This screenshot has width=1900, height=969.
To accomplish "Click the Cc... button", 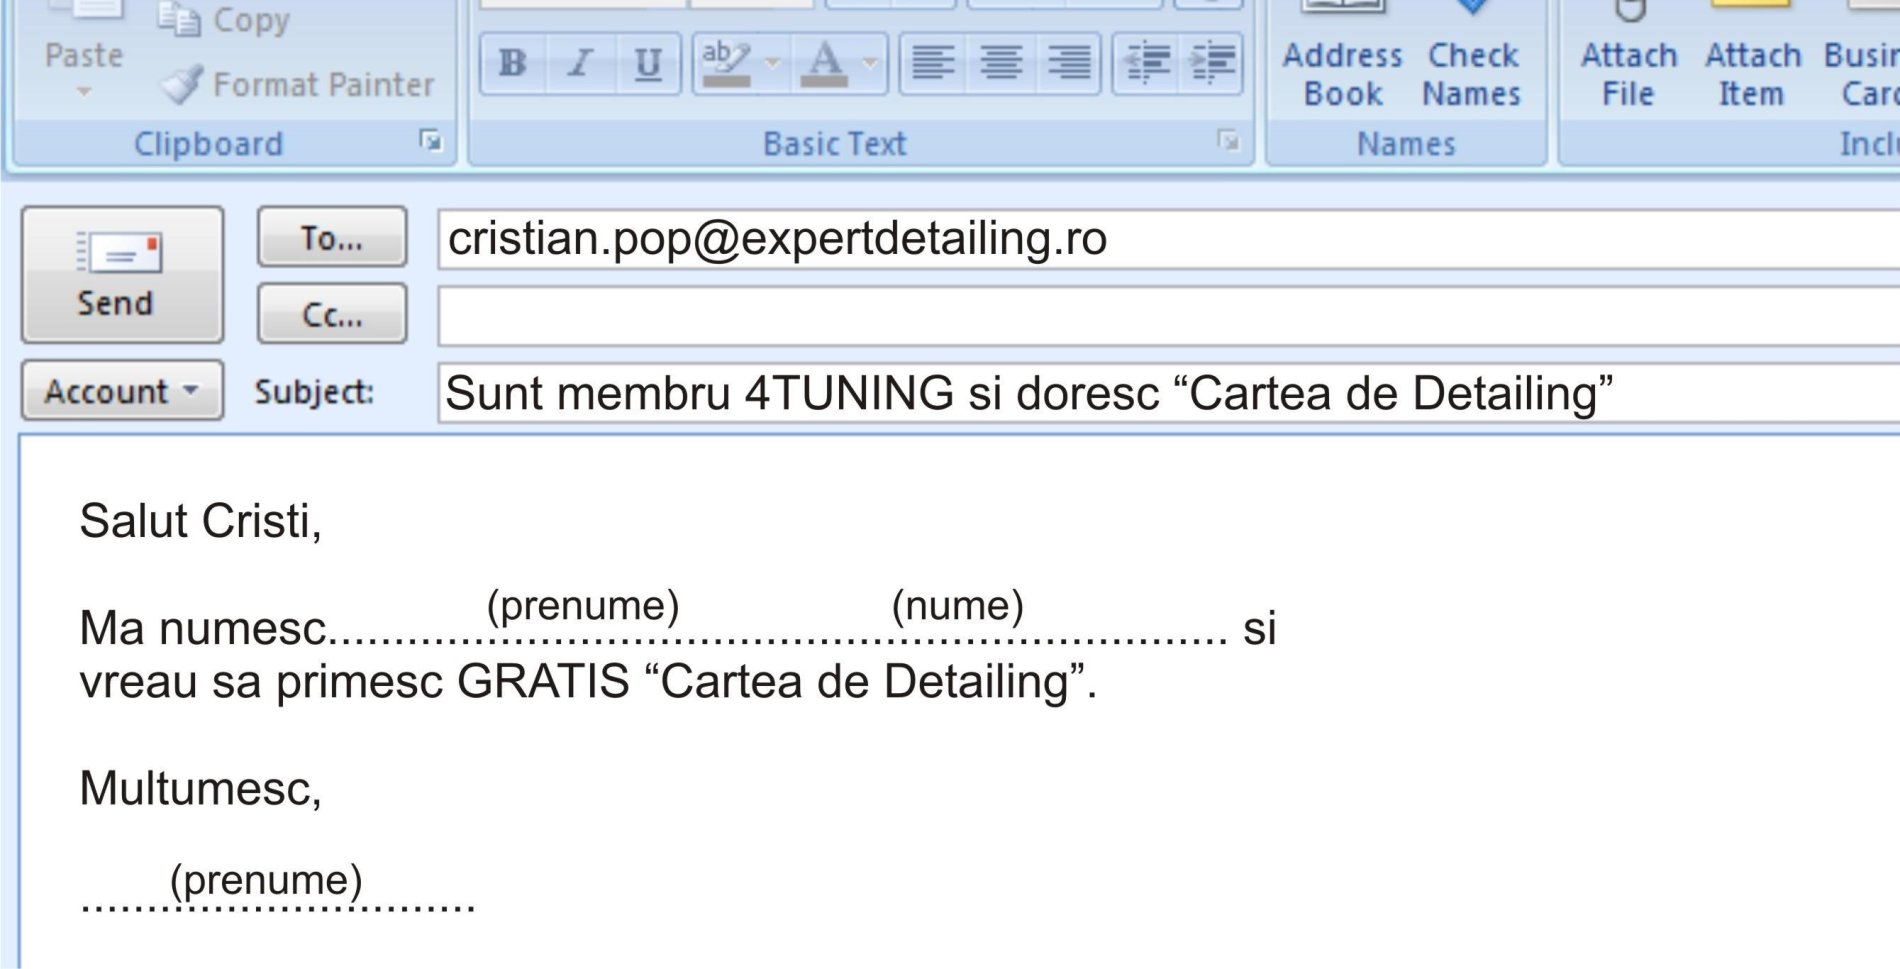I will [332, 314].
